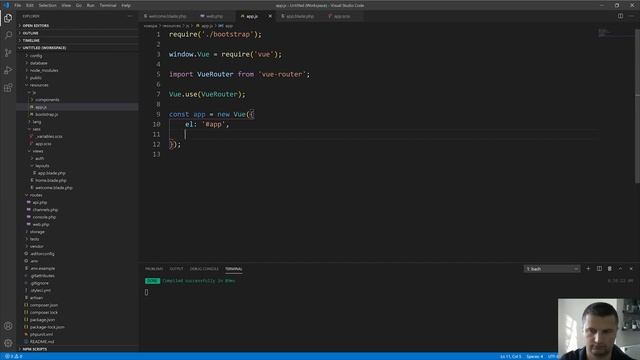Switch to the Output panel tab
The image size is (640, 360).
pos(176,269)
